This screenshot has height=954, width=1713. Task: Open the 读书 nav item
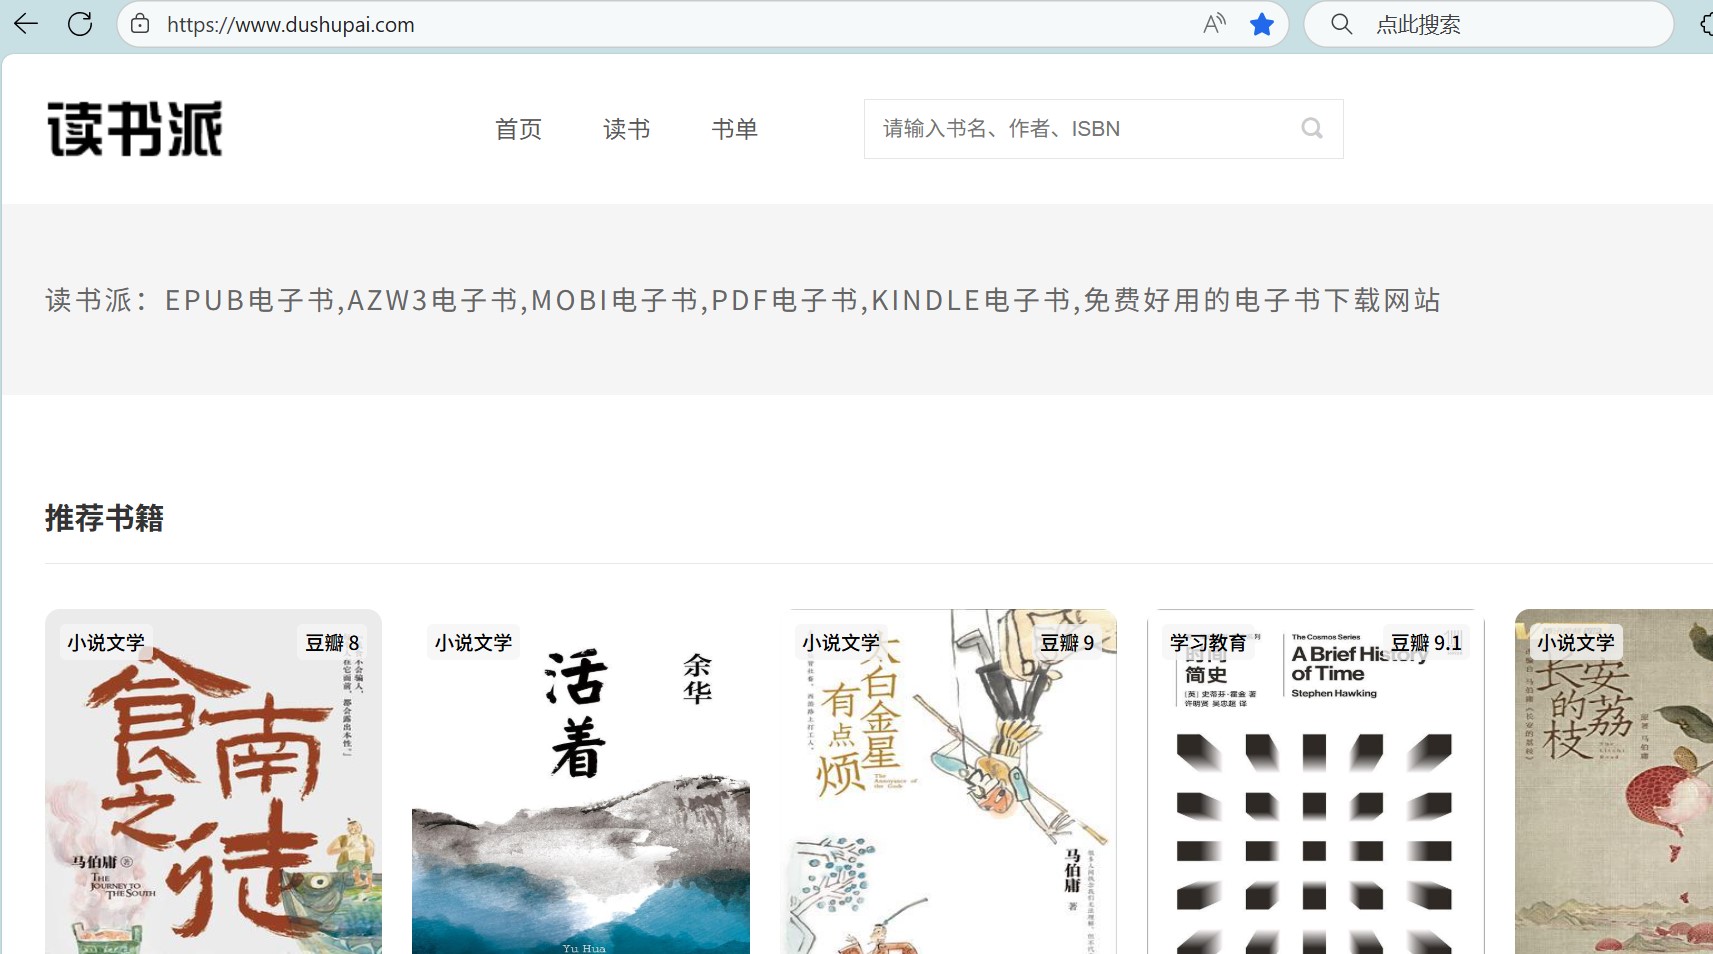pyautogui.click(x=626, y=129)
